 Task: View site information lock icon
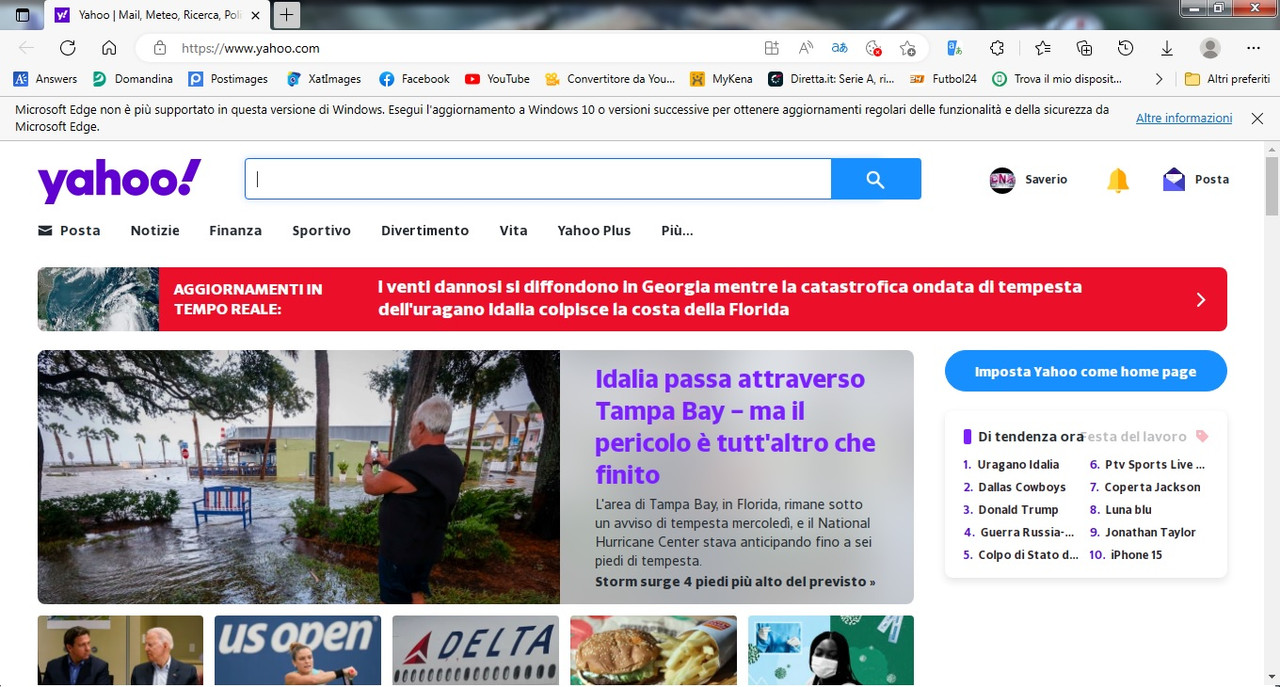coord(159,48)
